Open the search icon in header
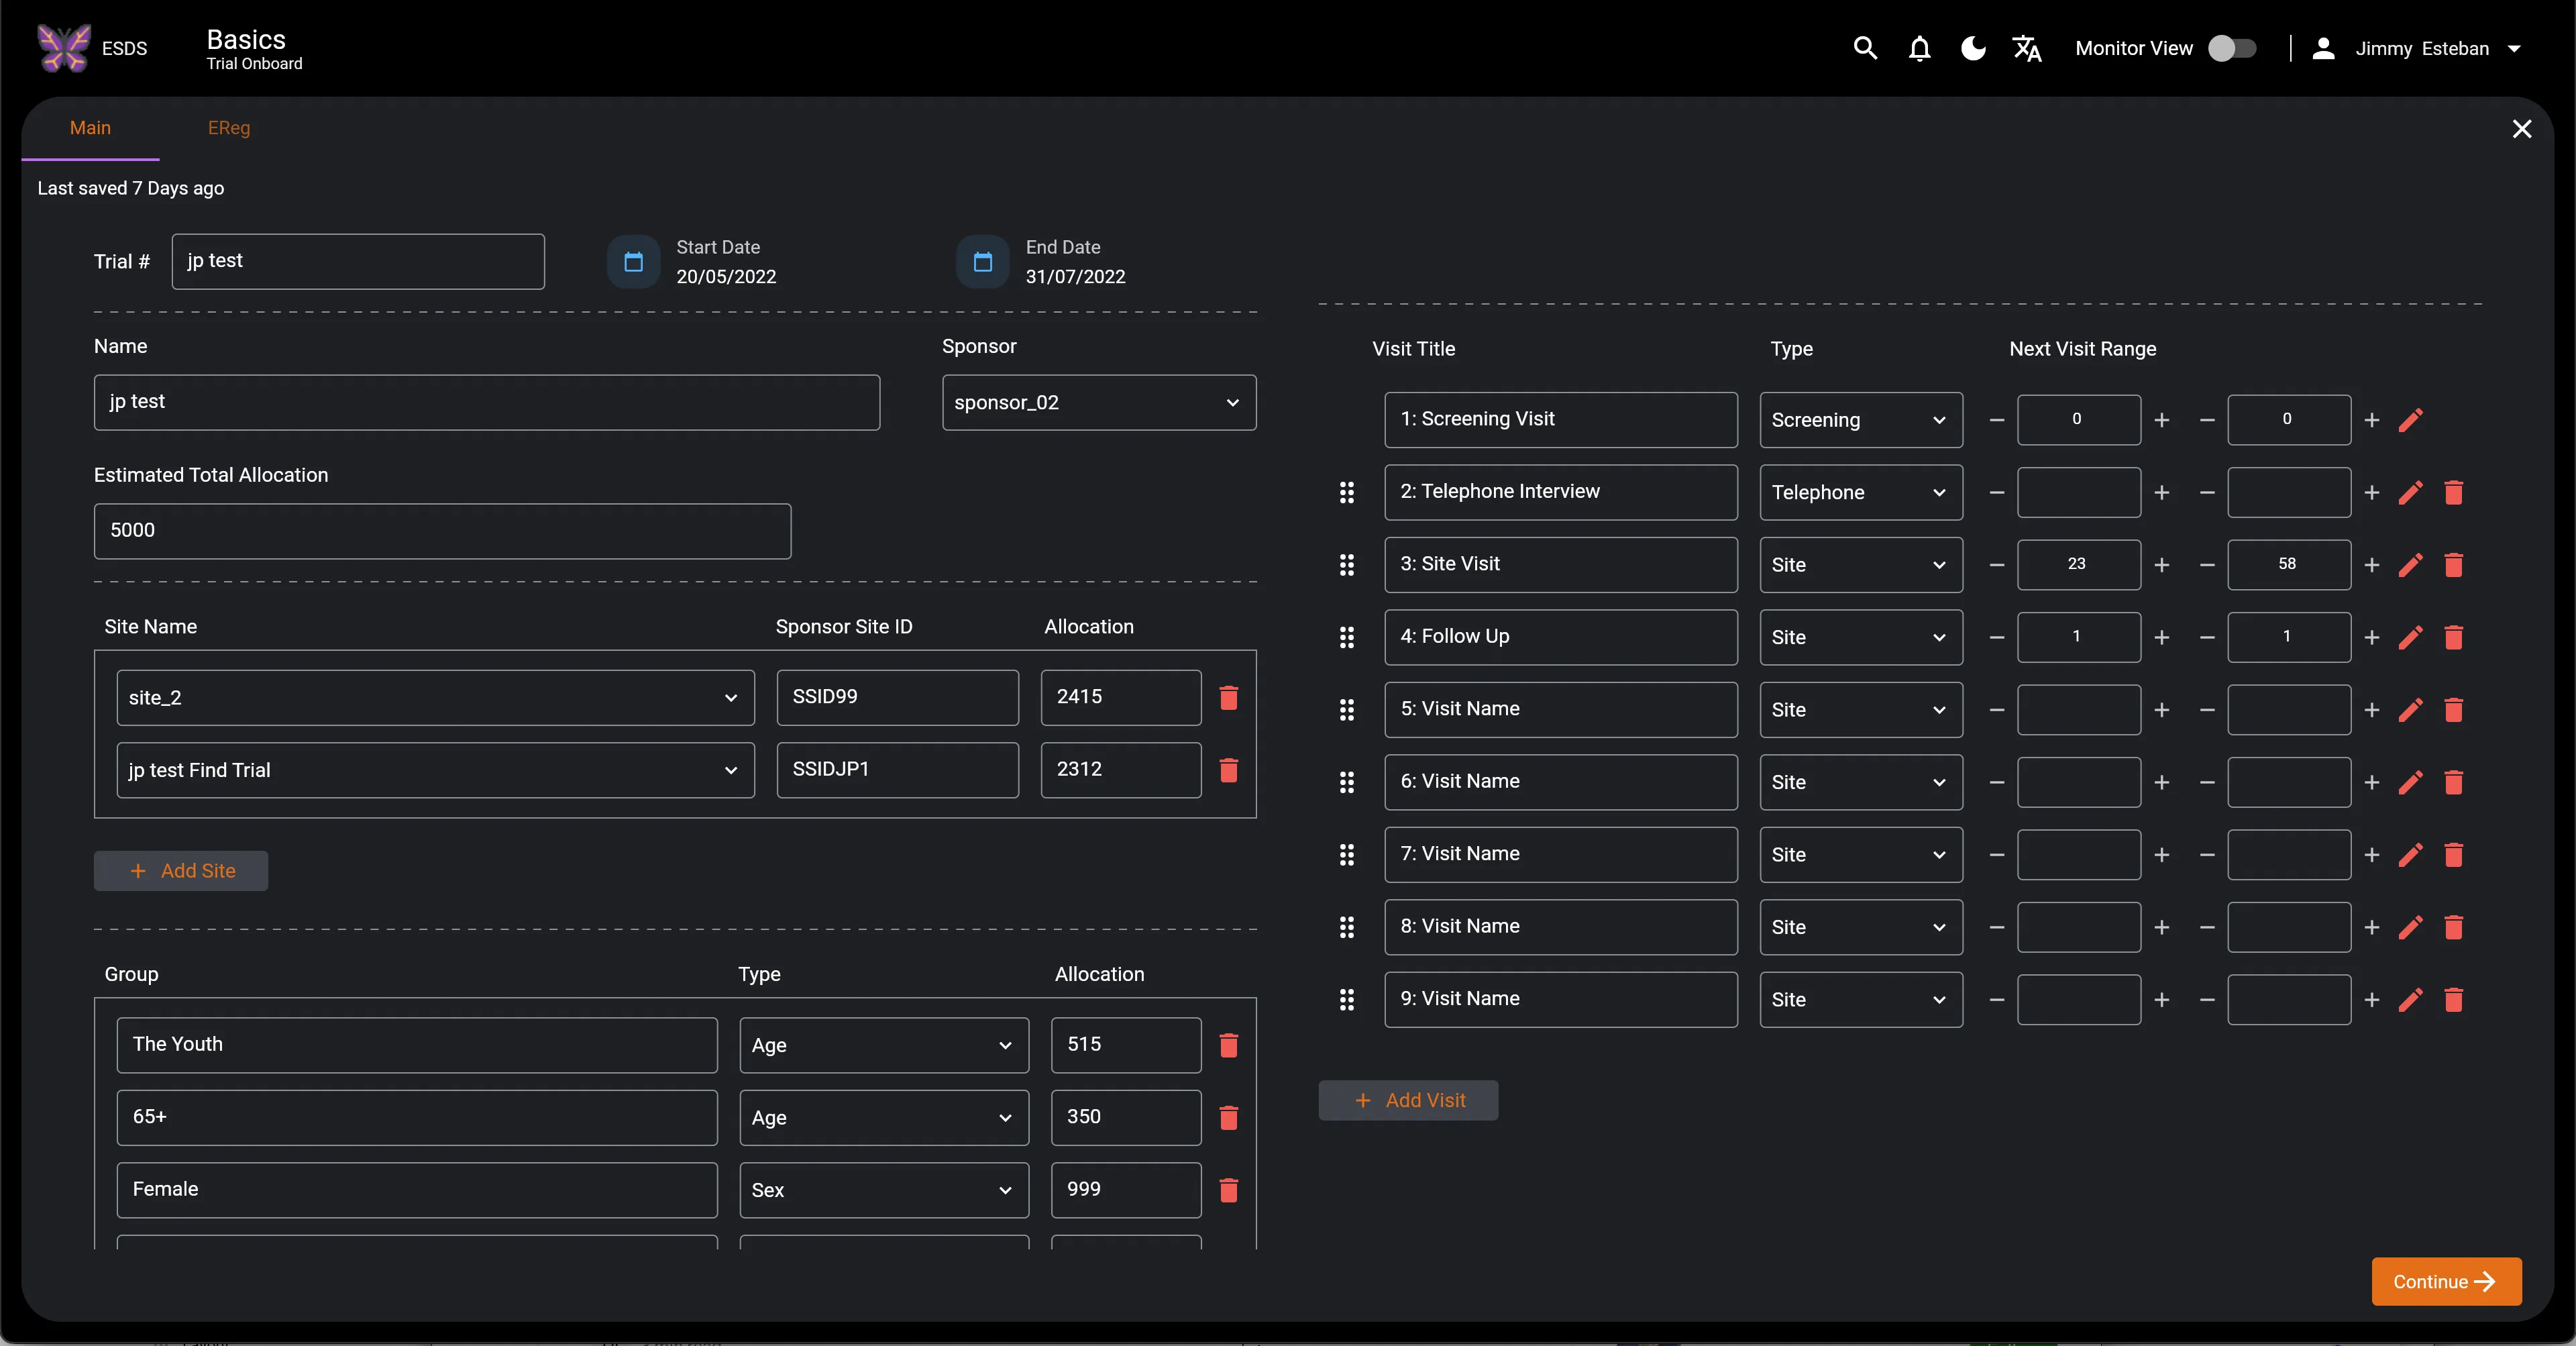Screen dimensions: 2576x1346 [1864, 48]
